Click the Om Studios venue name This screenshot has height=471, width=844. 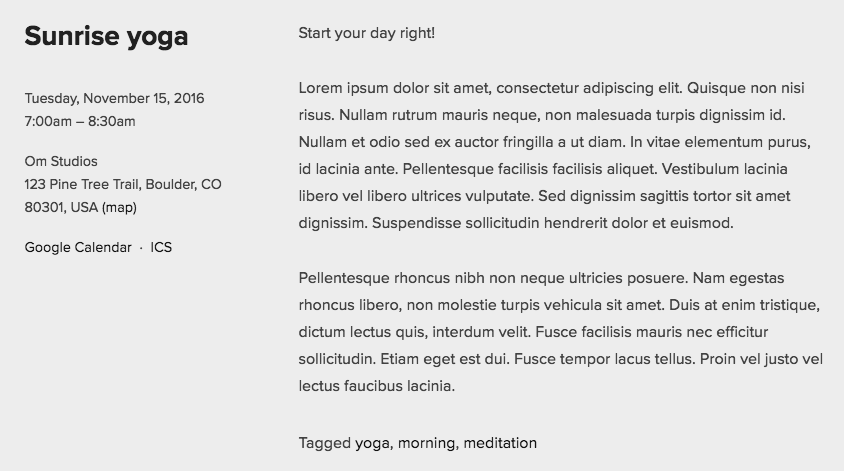tap(61, 161)
